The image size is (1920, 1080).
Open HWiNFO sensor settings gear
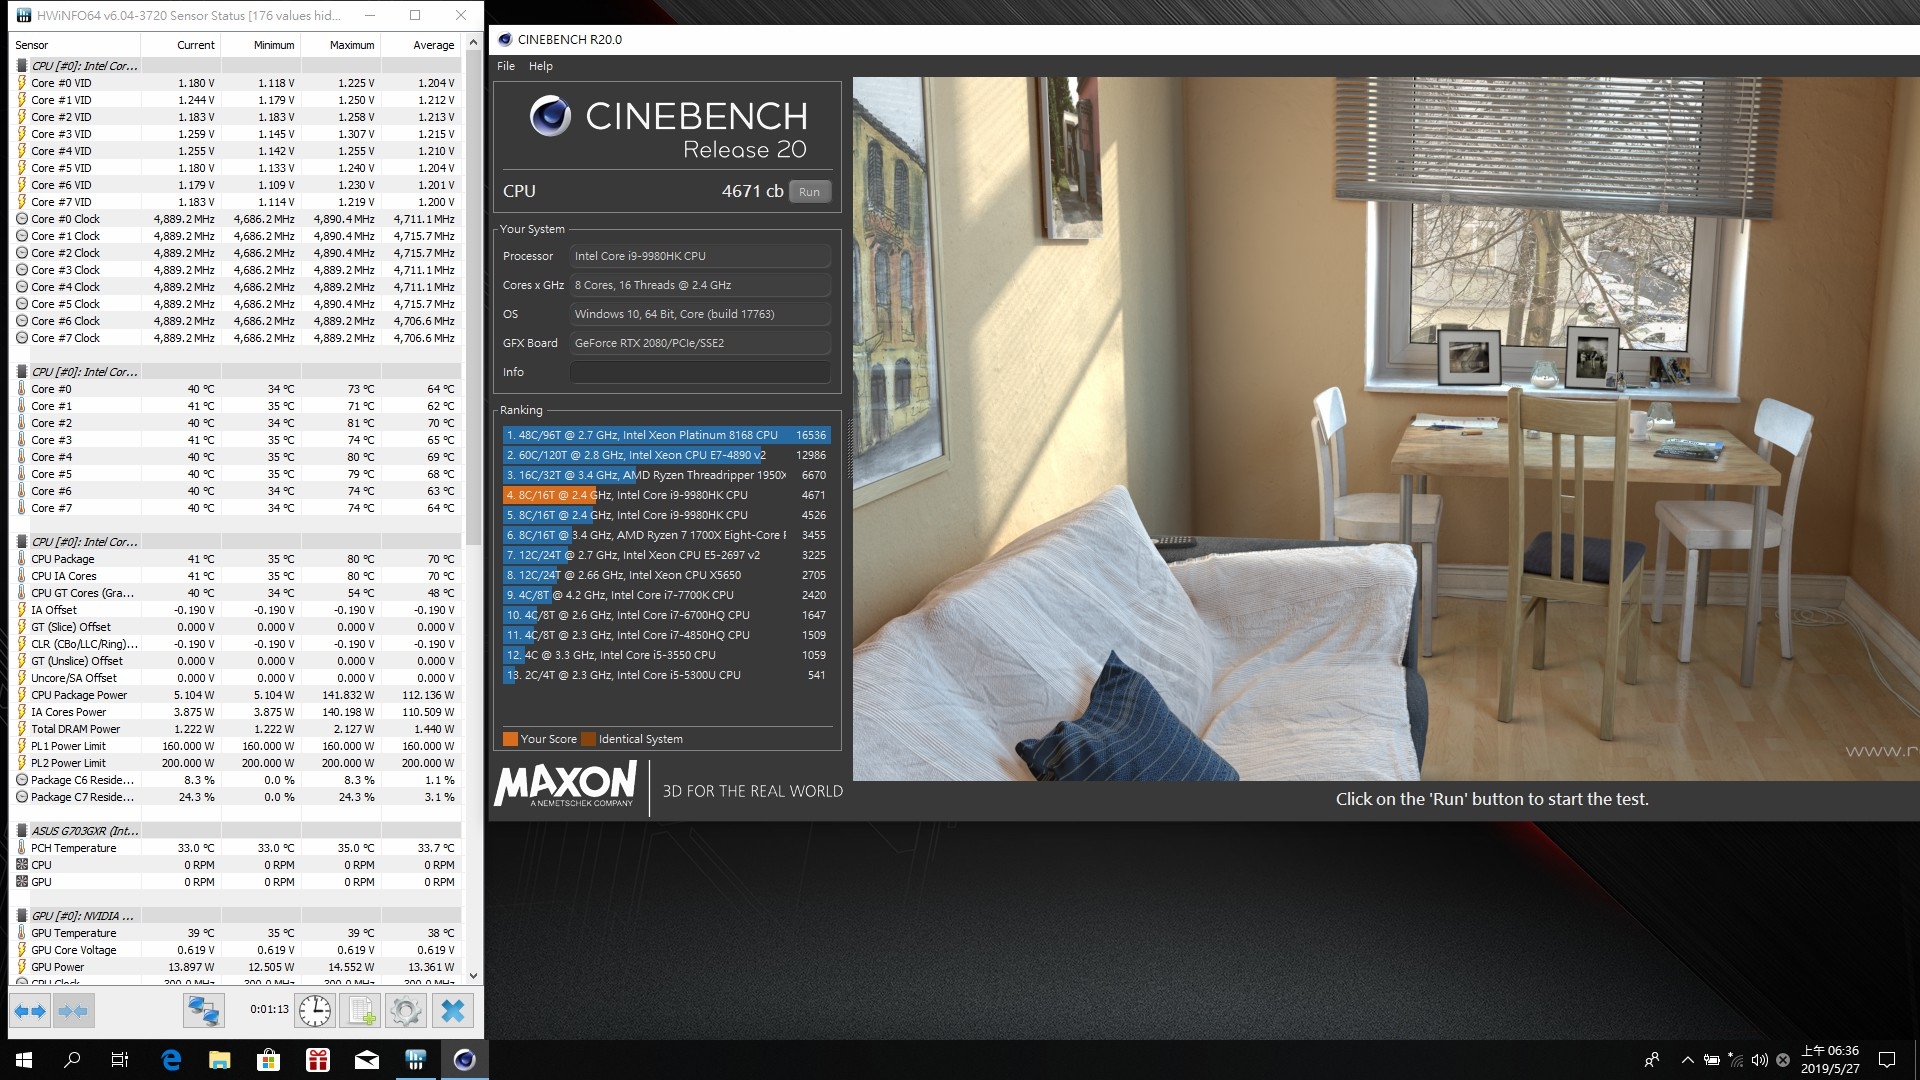point(405,1011)
